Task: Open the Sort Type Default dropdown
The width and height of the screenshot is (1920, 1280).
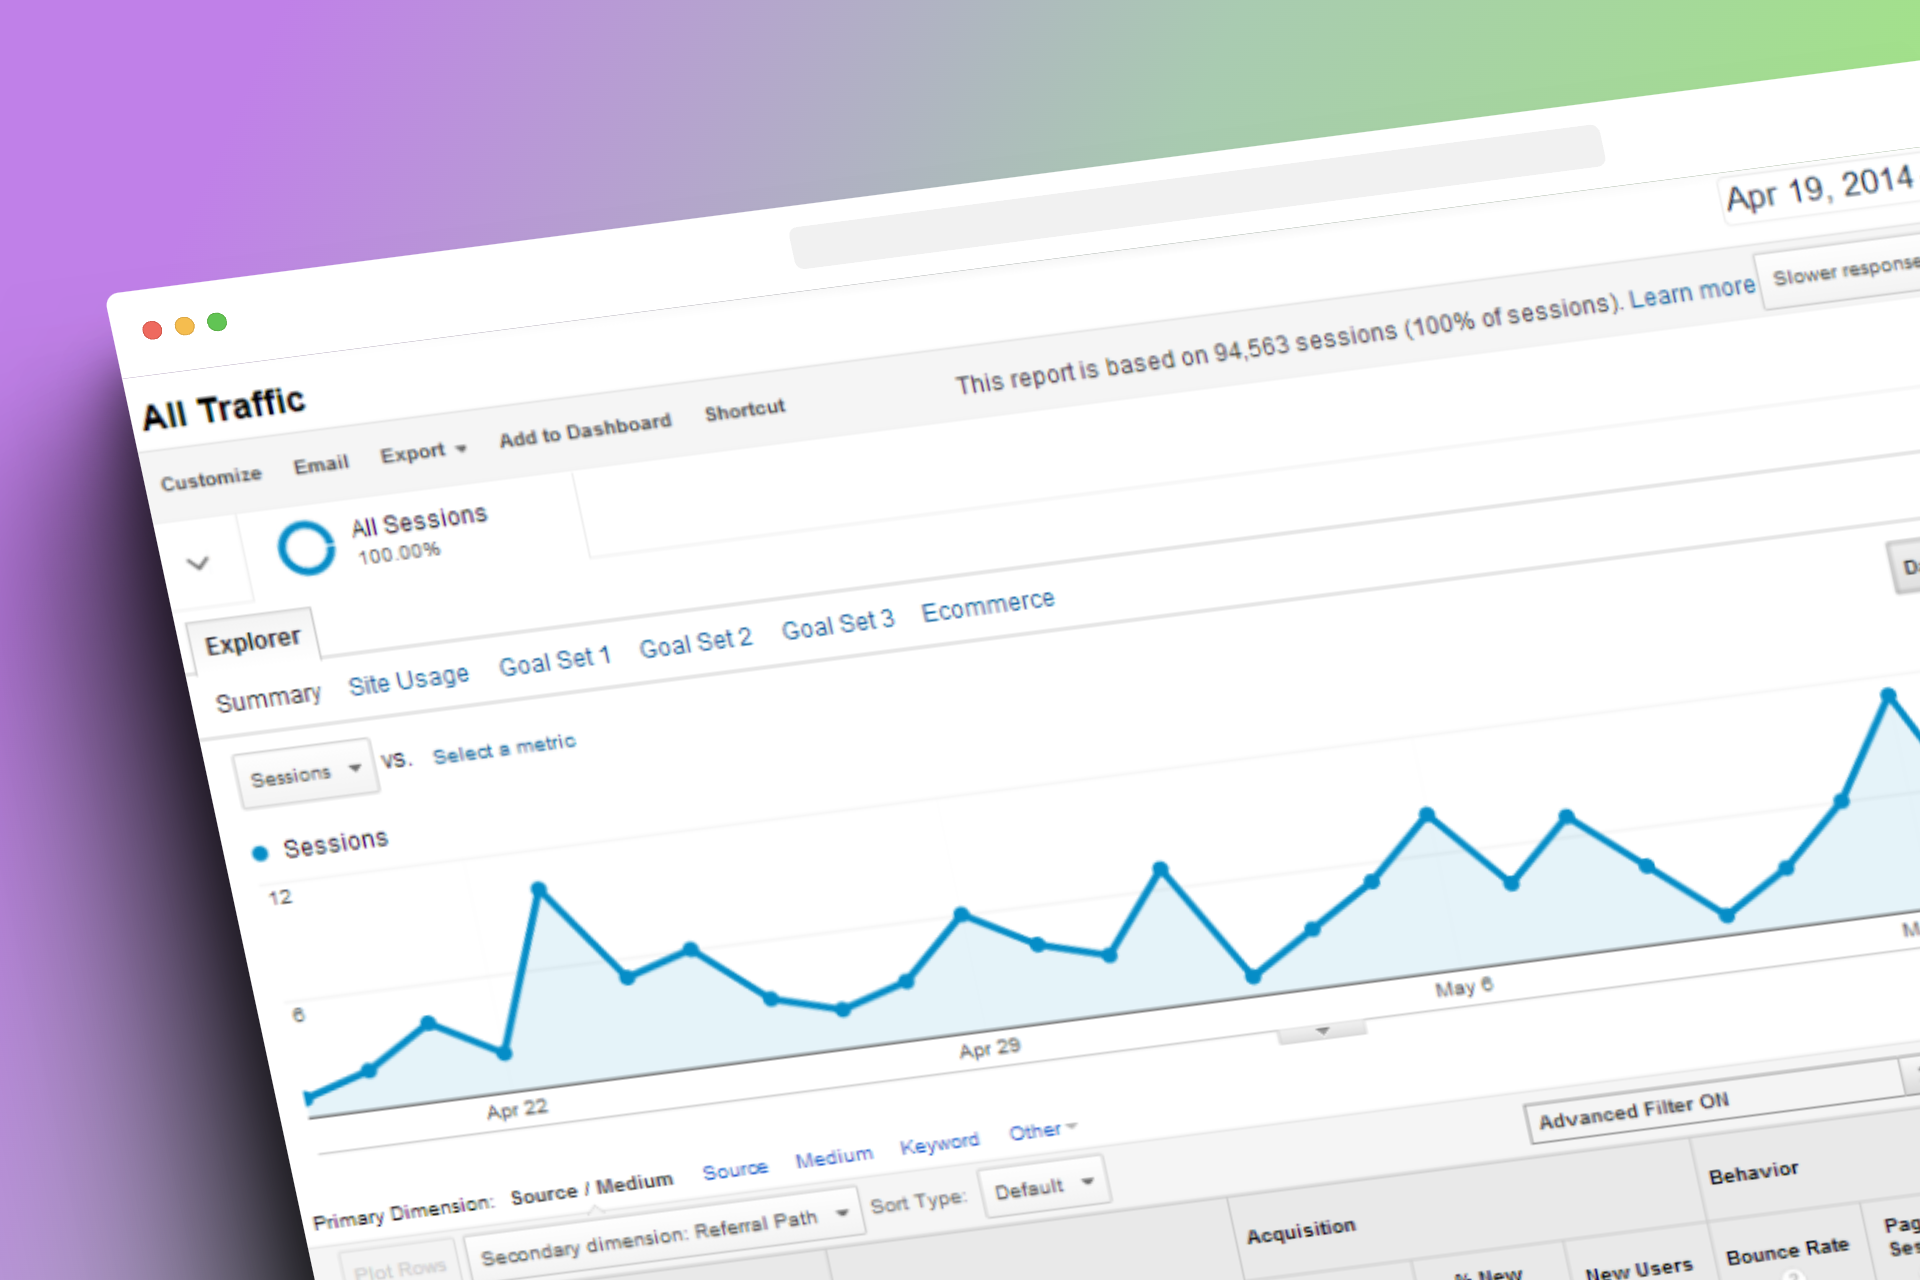Action: pos(1043,1187)
